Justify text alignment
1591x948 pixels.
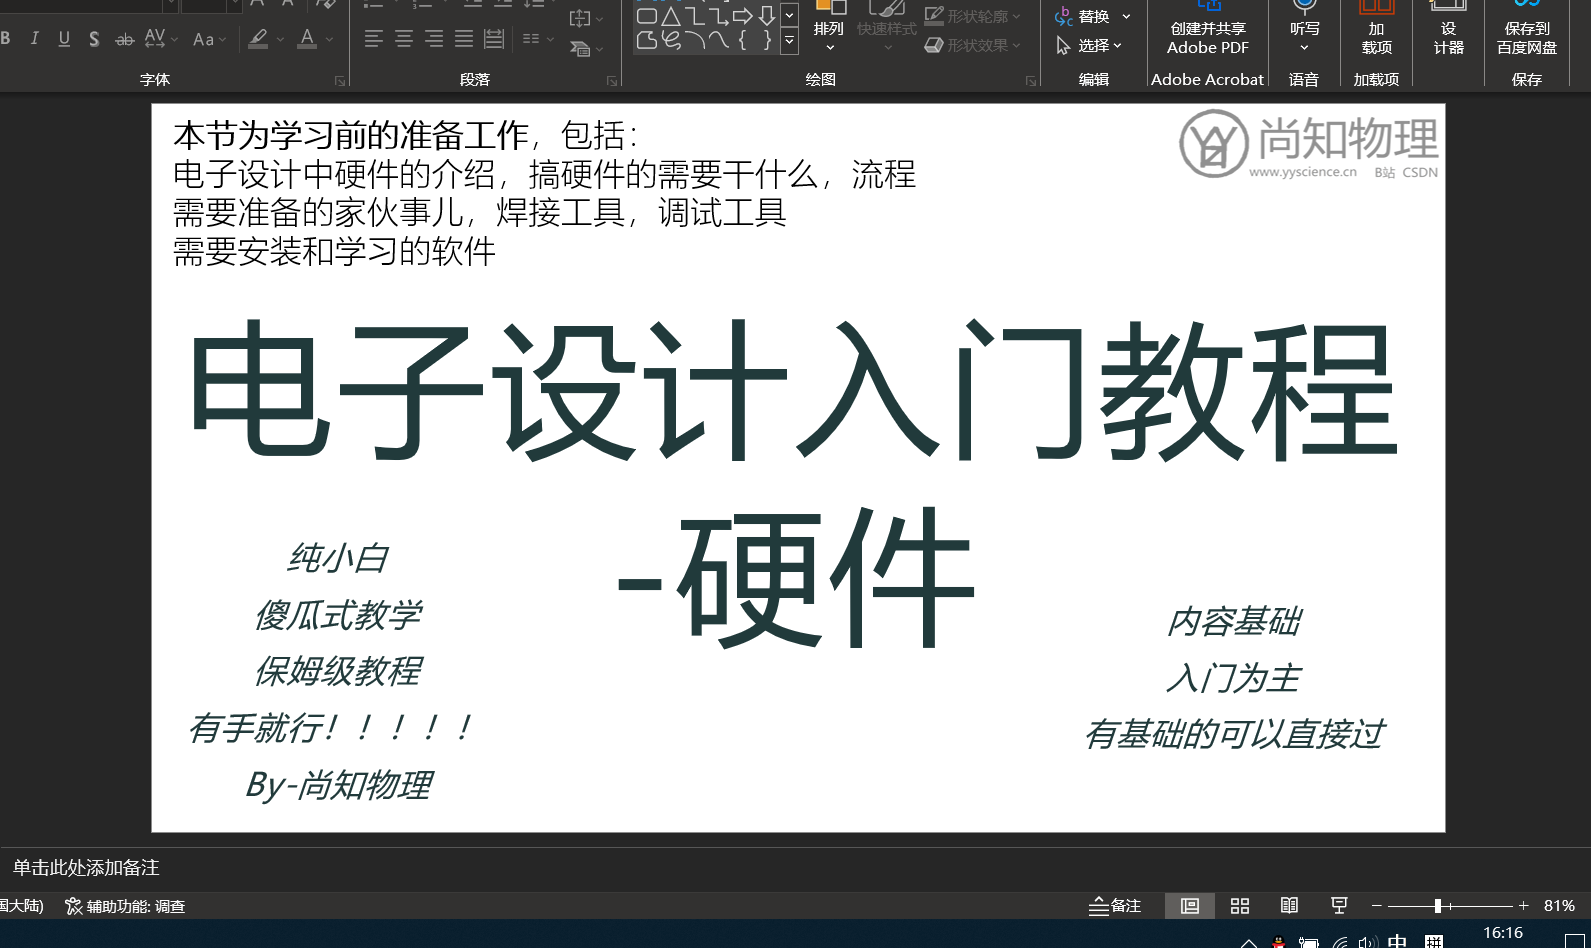pyautogui.click(x=463, y=39)
